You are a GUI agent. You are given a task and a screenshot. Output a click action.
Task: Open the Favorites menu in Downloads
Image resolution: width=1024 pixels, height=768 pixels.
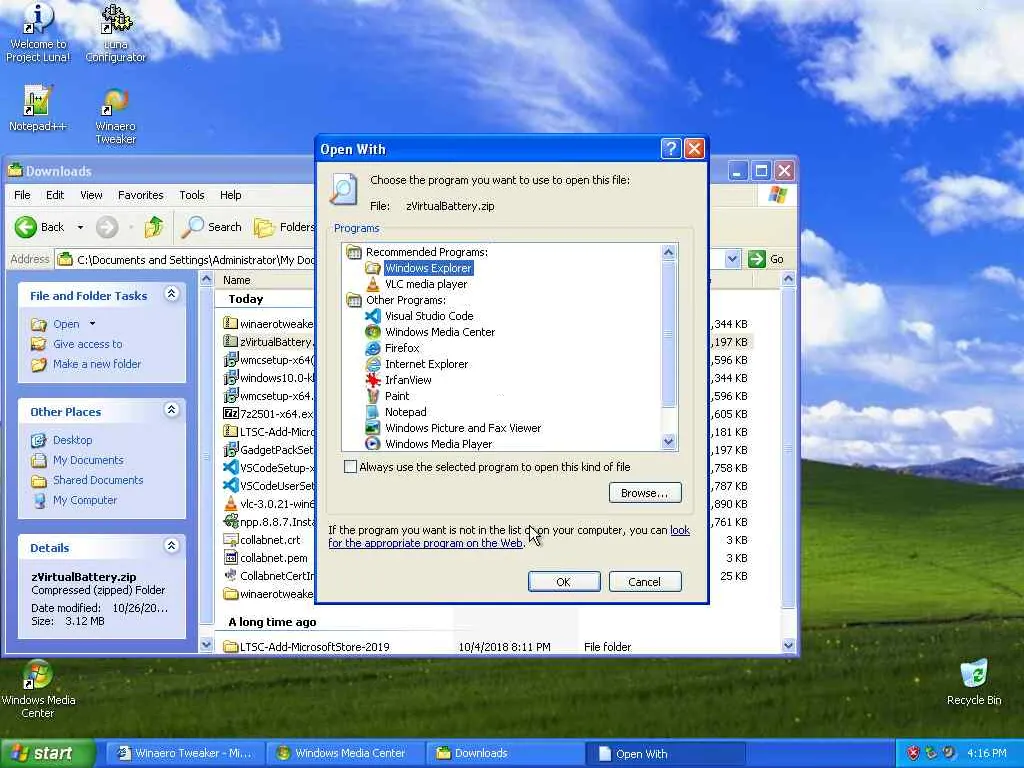click(140, 195)
